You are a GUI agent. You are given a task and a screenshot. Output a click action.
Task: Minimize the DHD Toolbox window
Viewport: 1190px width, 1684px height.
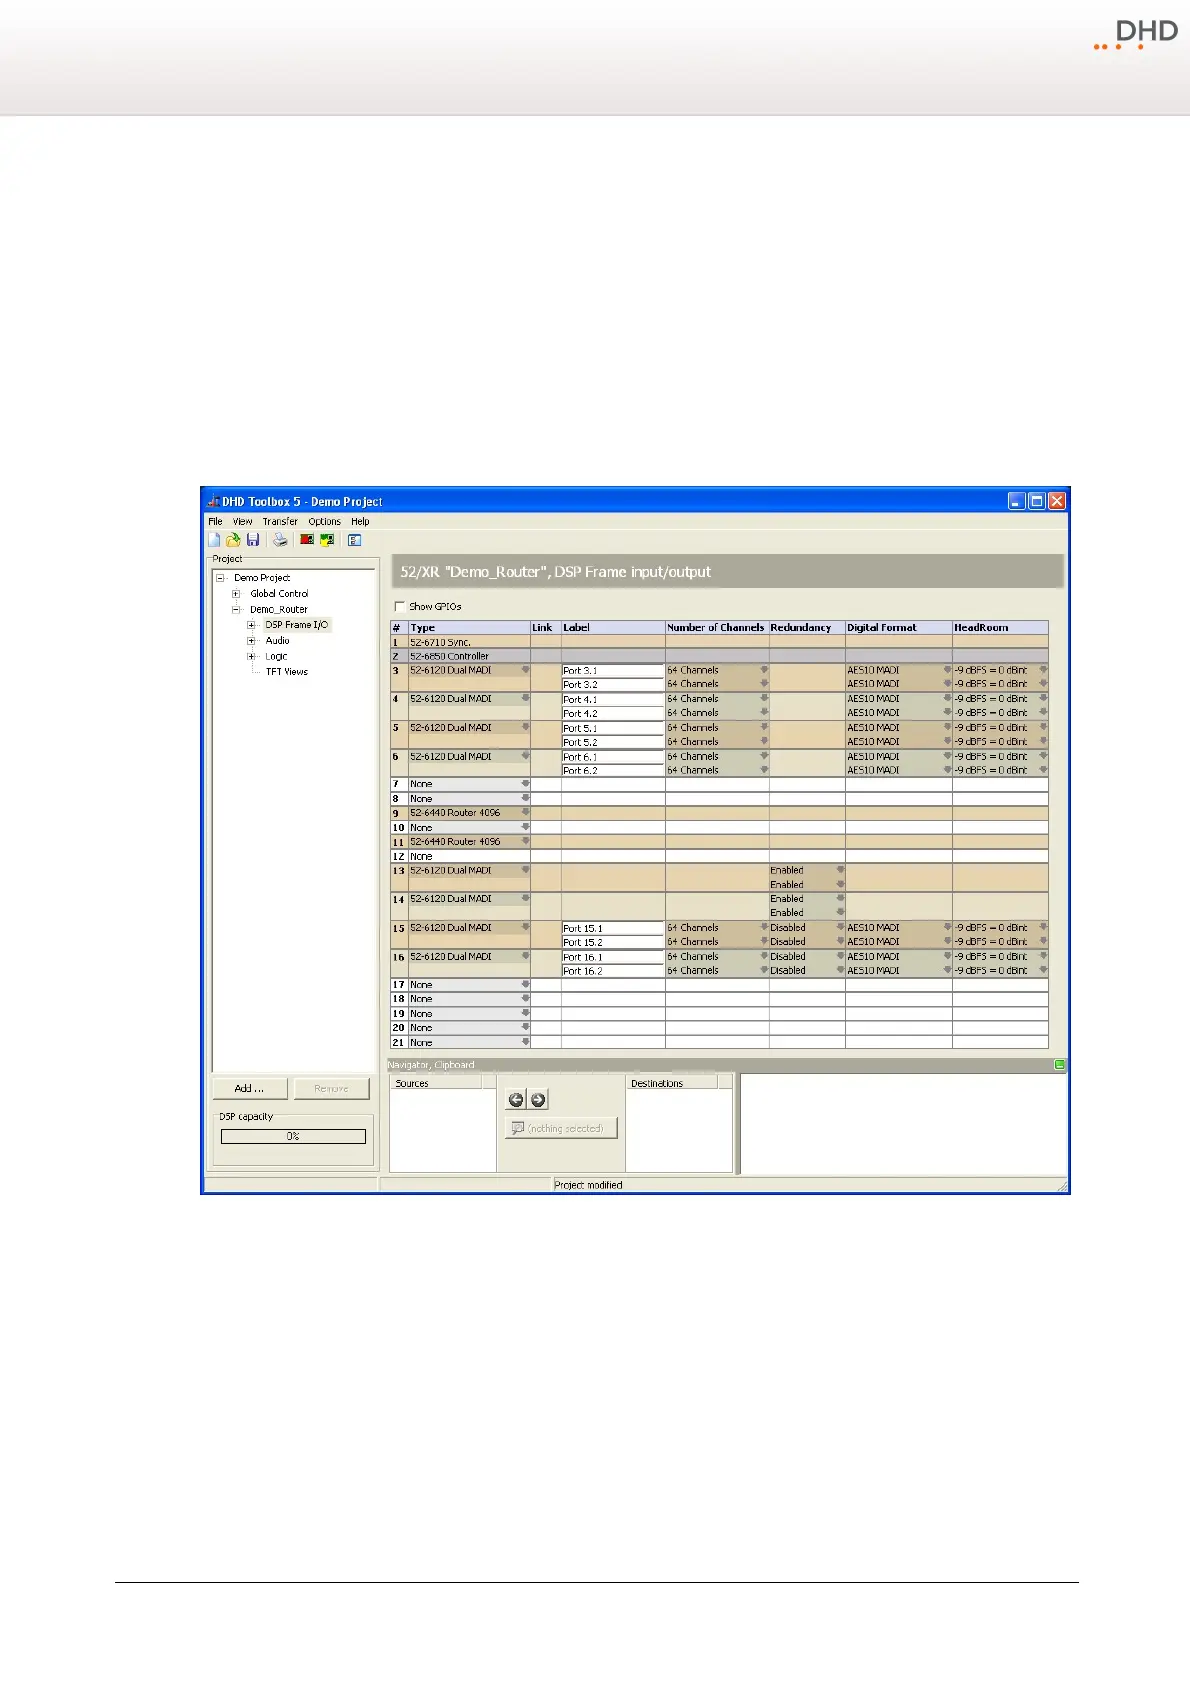1017,501
